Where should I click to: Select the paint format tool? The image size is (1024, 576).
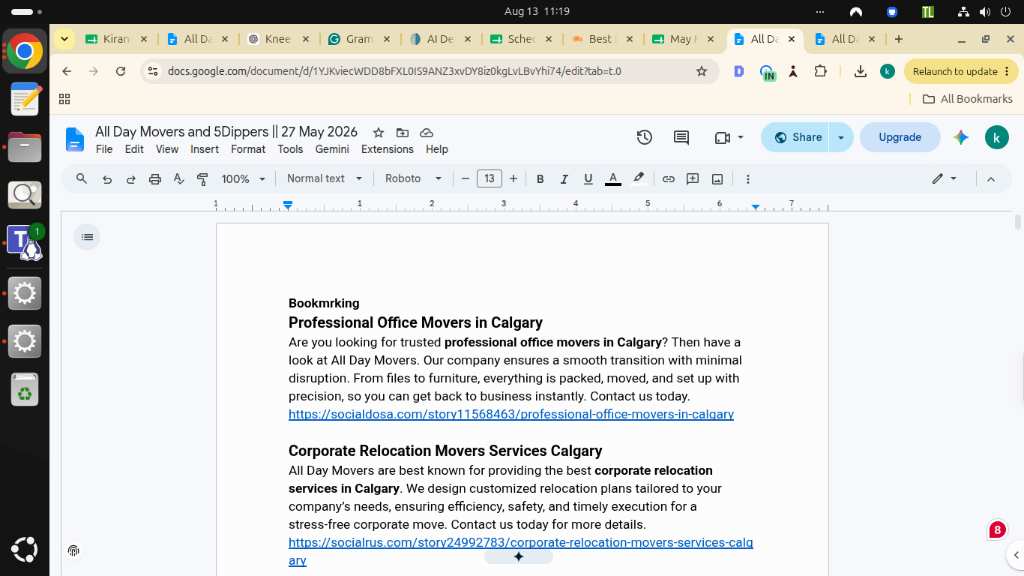[x=202, y=179]
